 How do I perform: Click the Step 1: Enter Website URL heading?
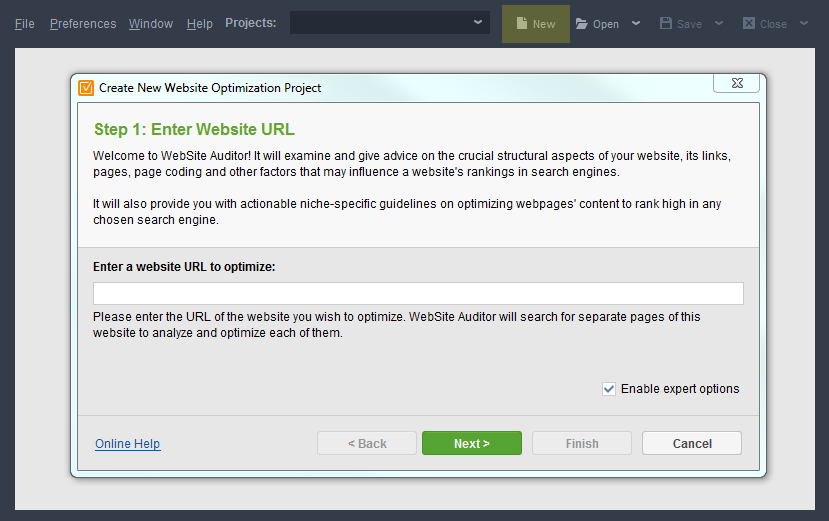[194, 130]
